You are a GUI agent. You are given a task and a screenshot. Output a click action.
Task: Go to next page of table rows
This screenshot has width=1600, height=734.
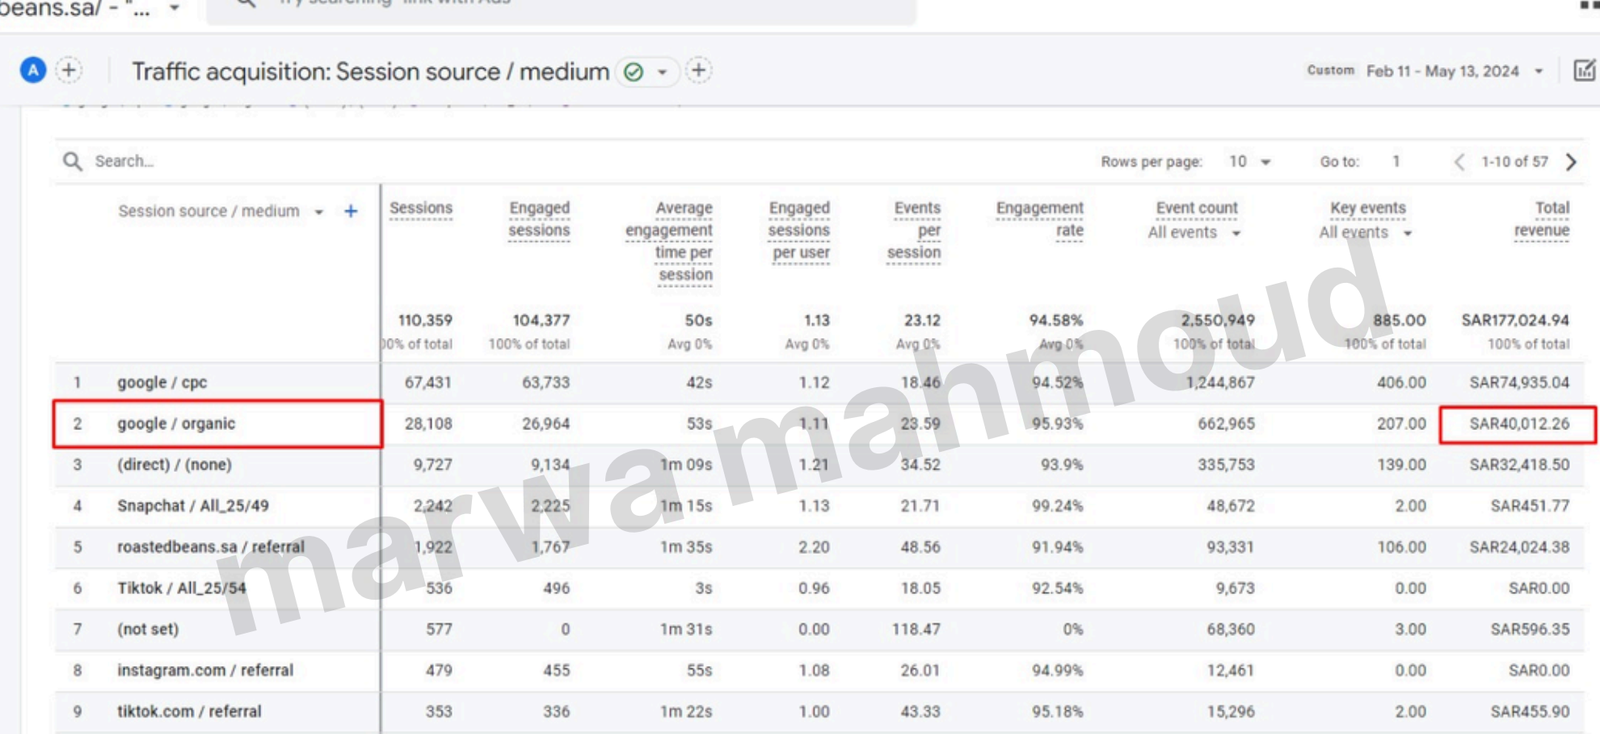click(1571, 162)
